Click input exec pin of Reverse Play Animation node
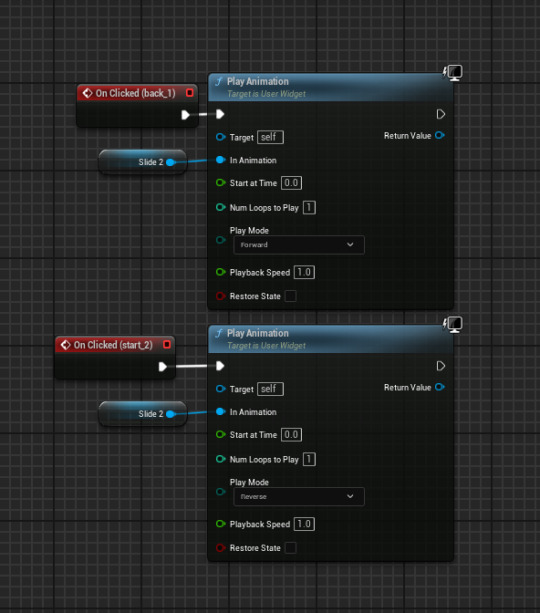 pos(220,366)
